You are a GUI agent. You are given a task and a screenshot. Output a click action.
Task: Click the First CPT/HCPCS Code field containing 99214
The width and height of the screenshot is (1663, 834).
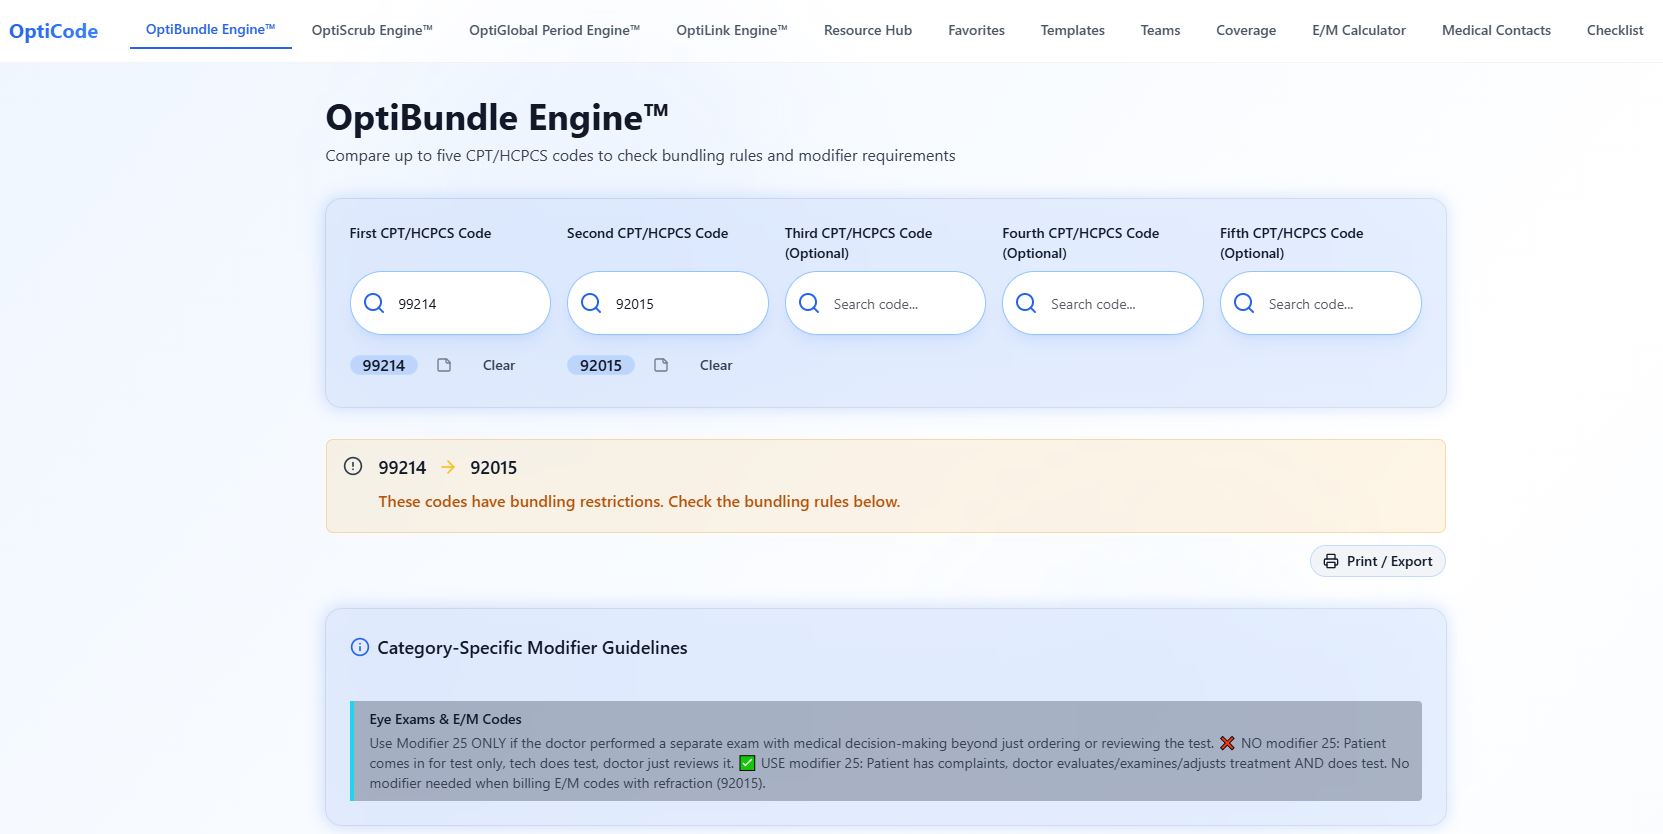click(x=450, y=303)
